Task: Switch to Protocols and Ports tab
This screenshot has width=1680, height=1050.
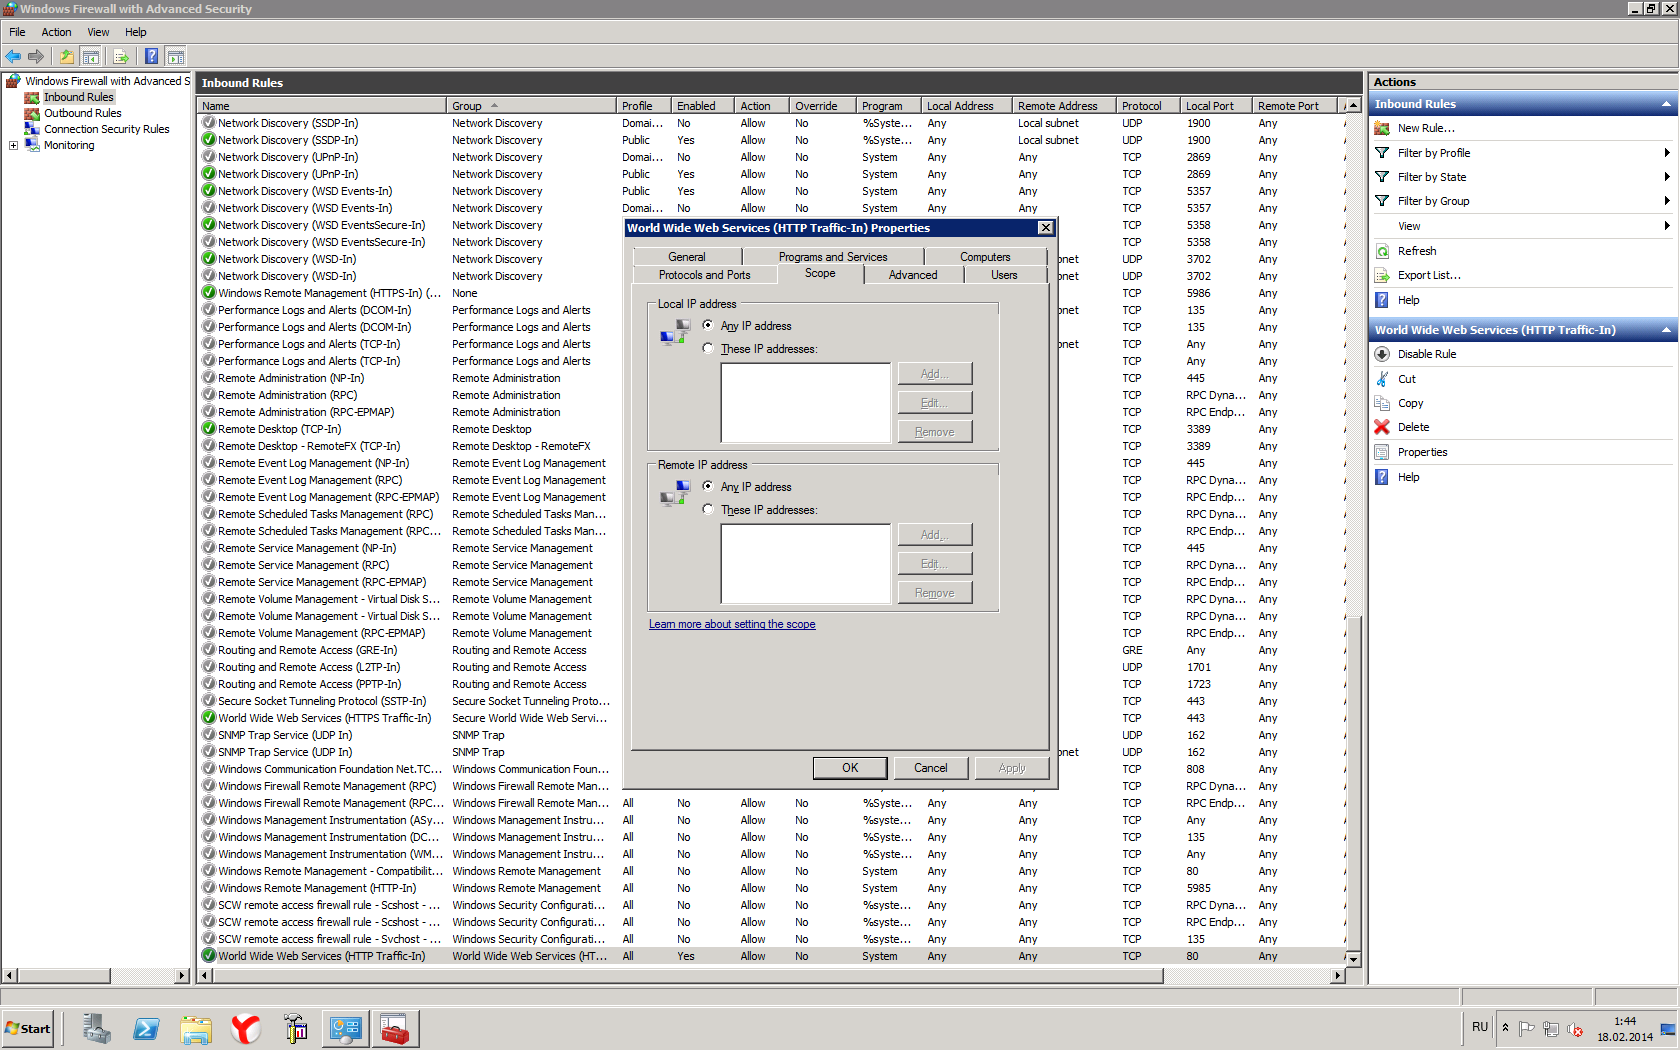Action: 704,275
